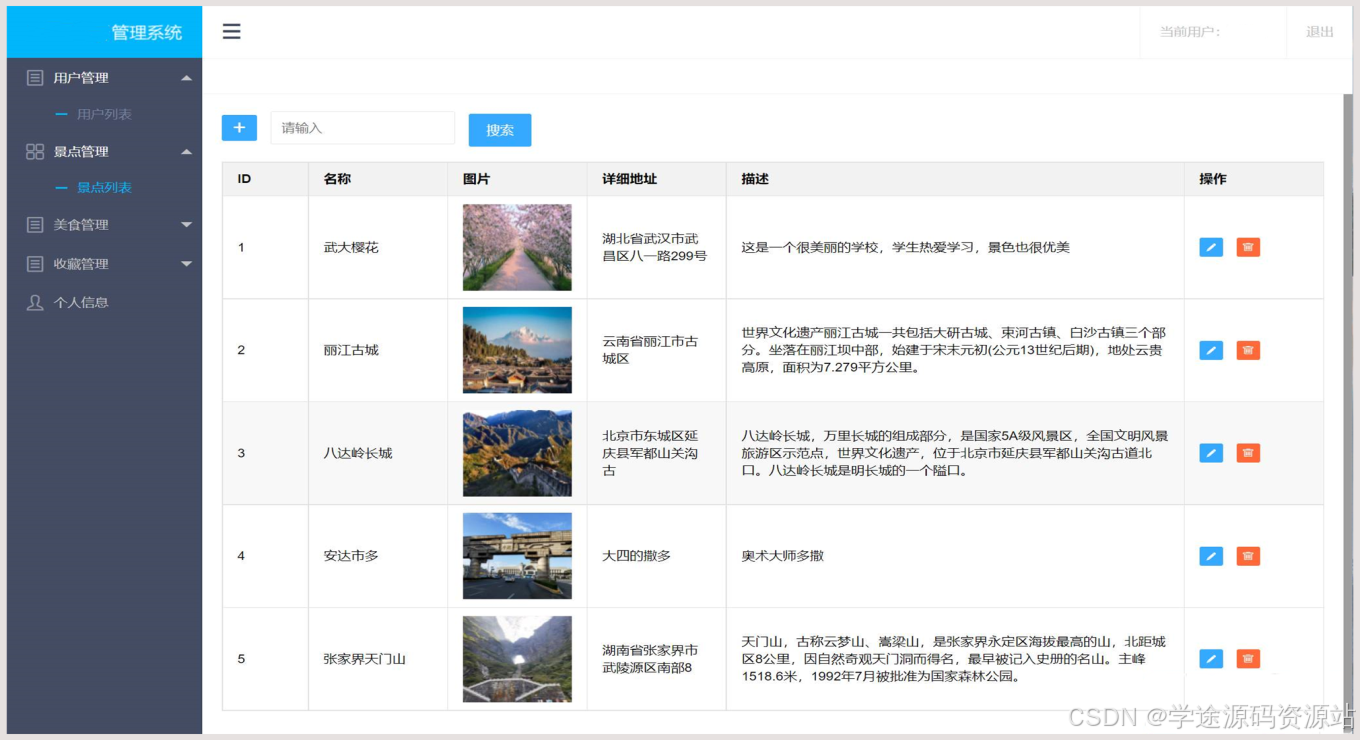Edit the 张家界天门山 row with pencil icon
The image size is (1360, 740).
click(1211, 659)
